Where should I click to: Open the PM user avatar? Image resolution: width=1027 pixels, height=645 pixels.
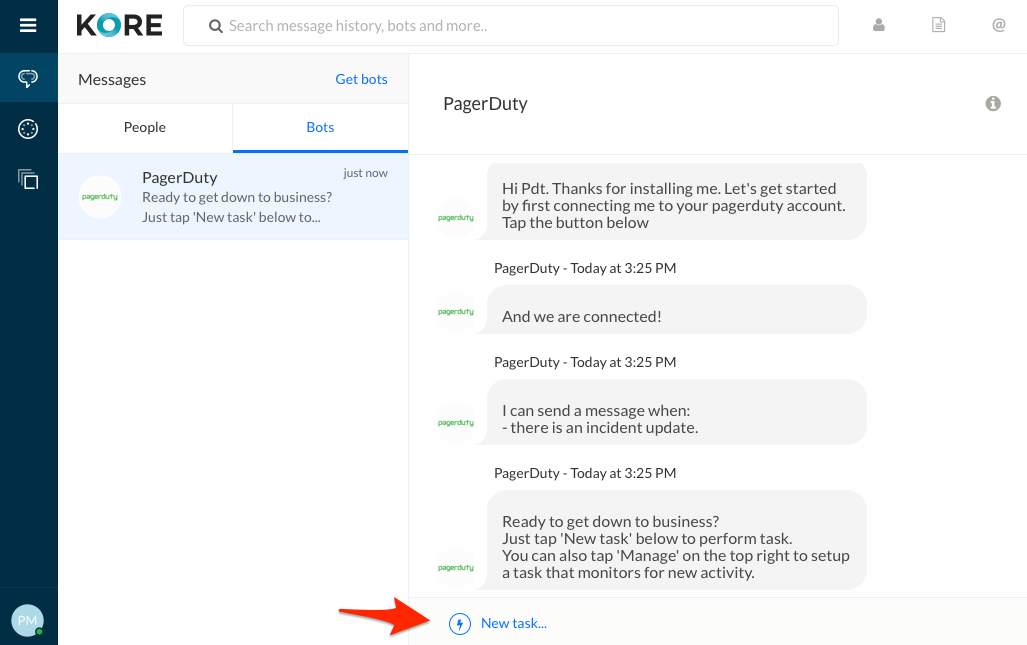coord(27,621)
